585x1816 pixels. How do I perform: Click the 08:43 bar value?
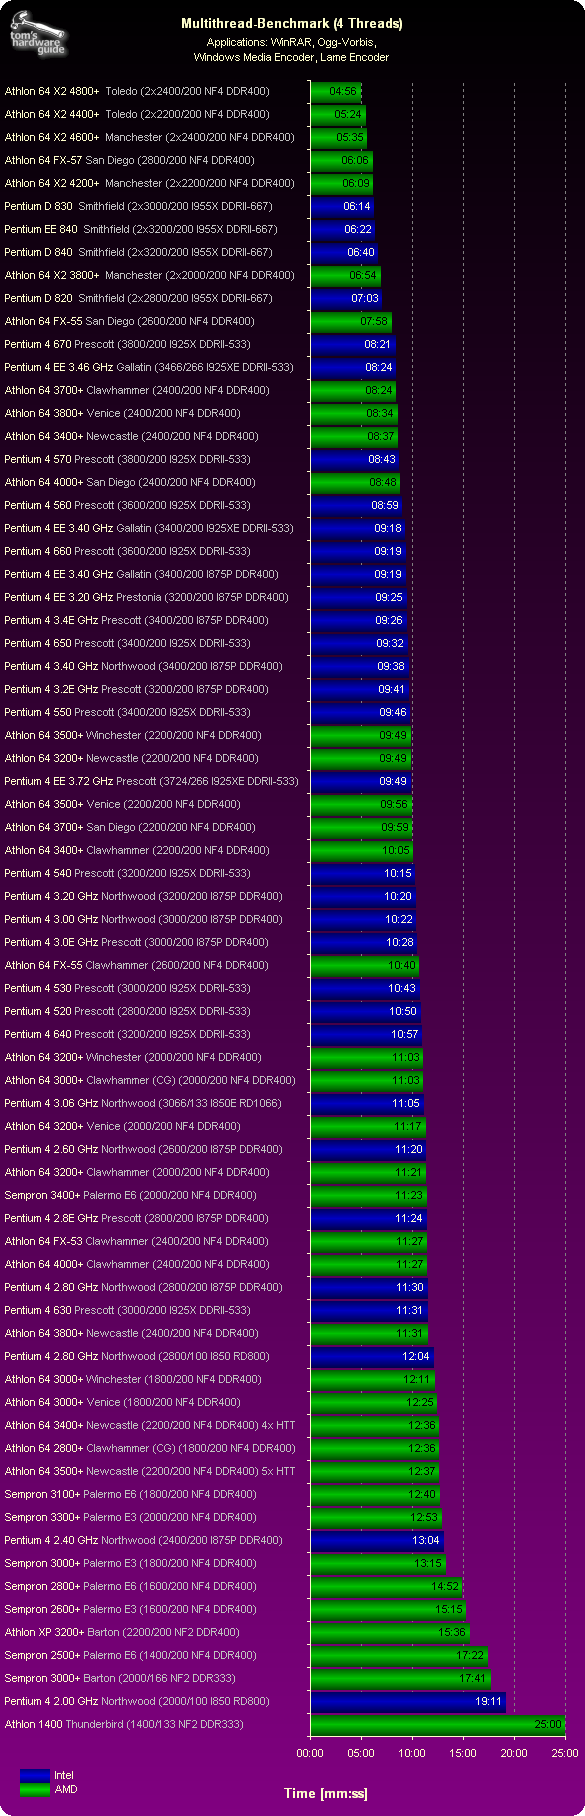point(382,459)
